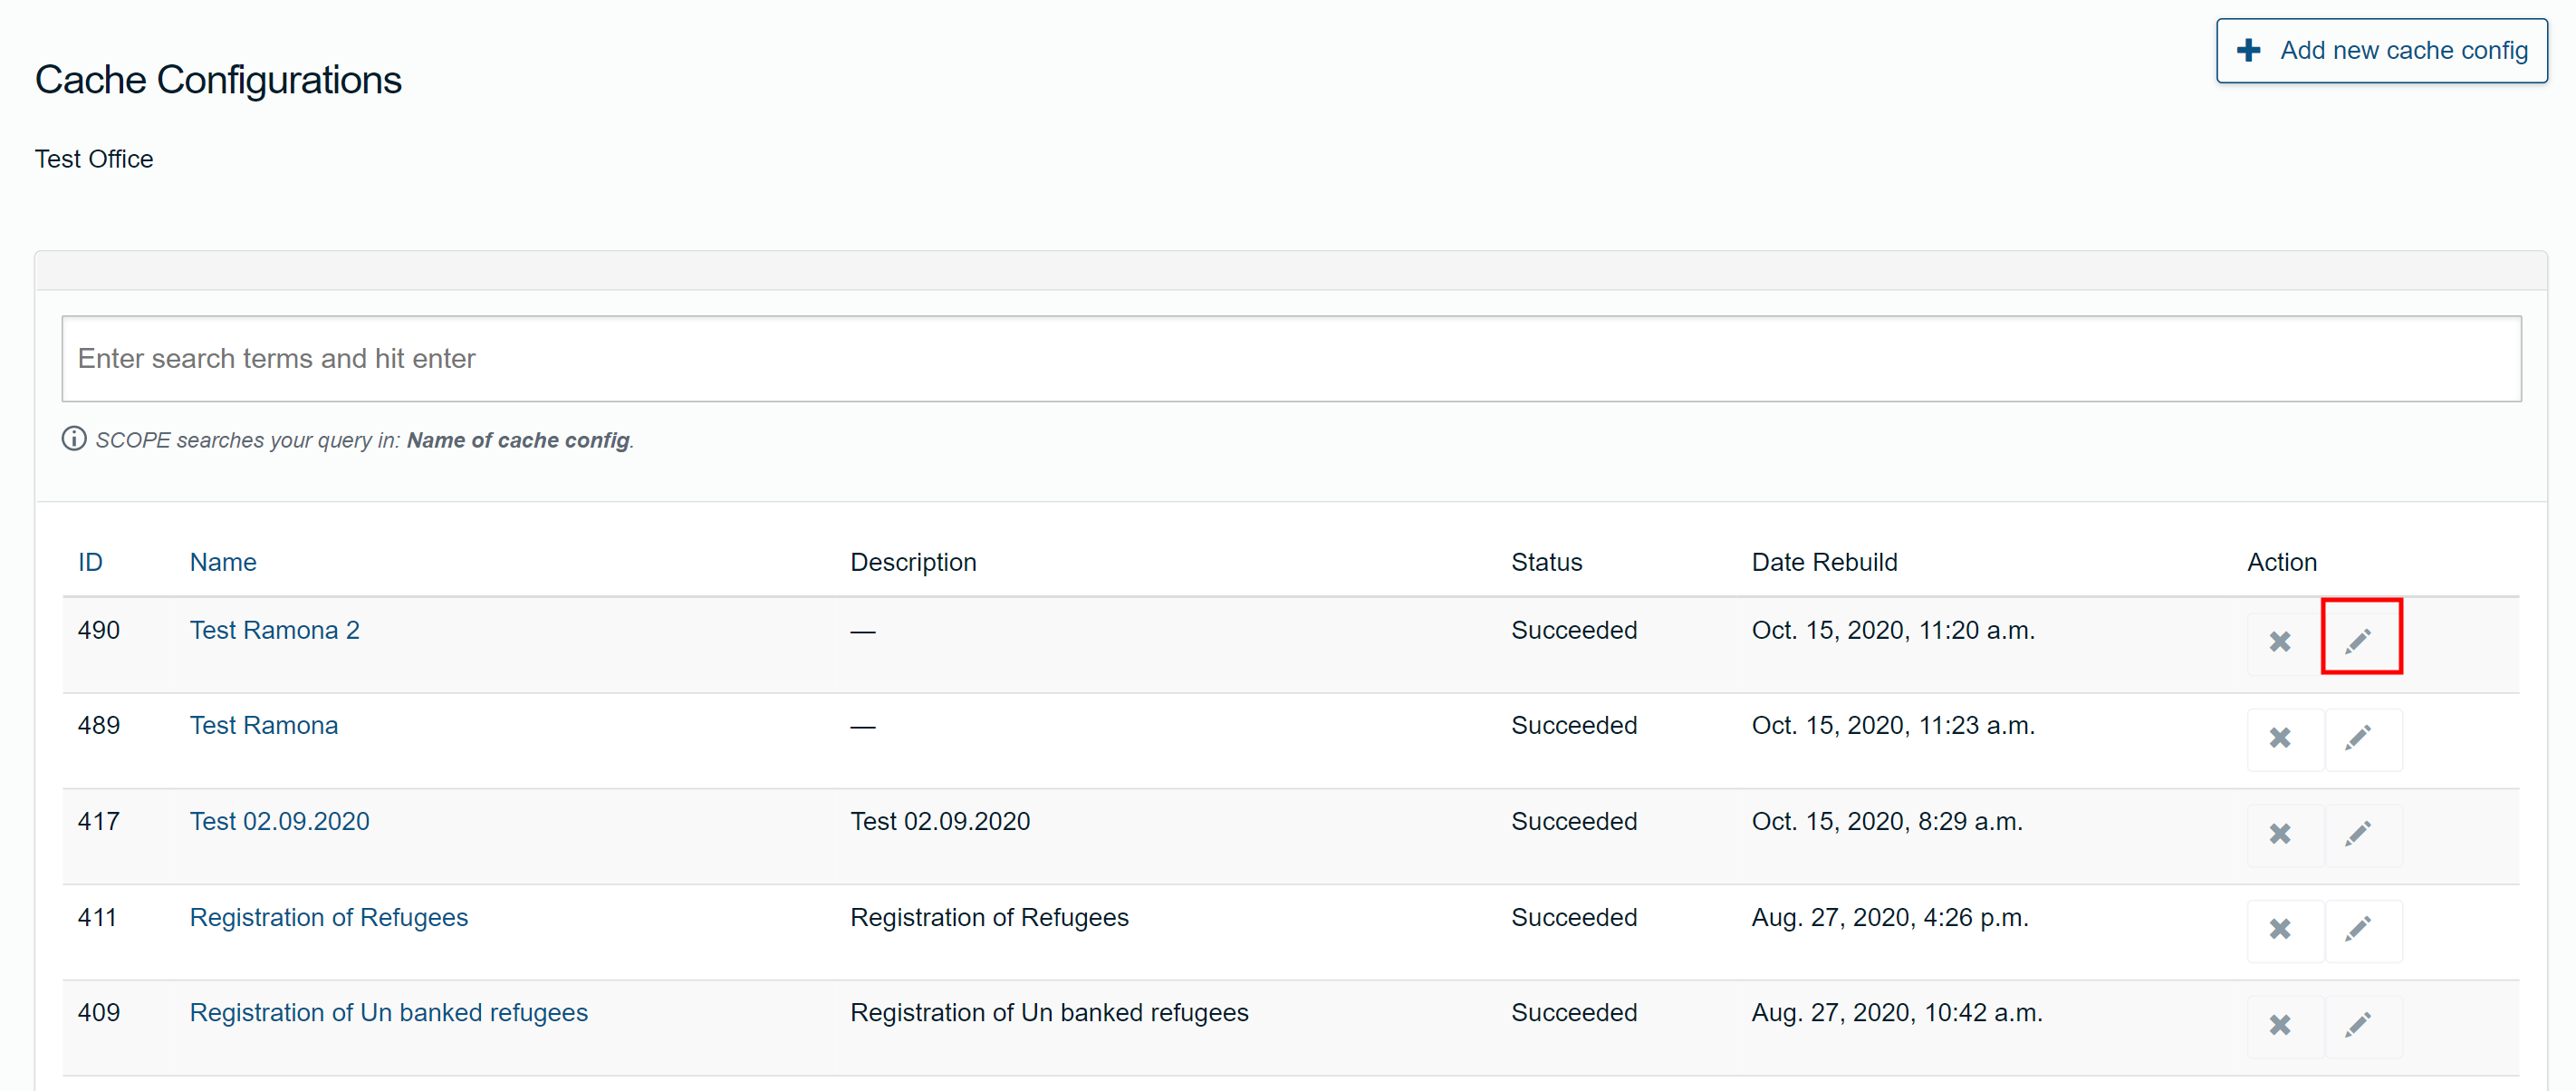The width and height of the screenshot is (2576, 1091).
Task: Open the Test Ramona 2 cache config
Action: (x=274, y=630)
